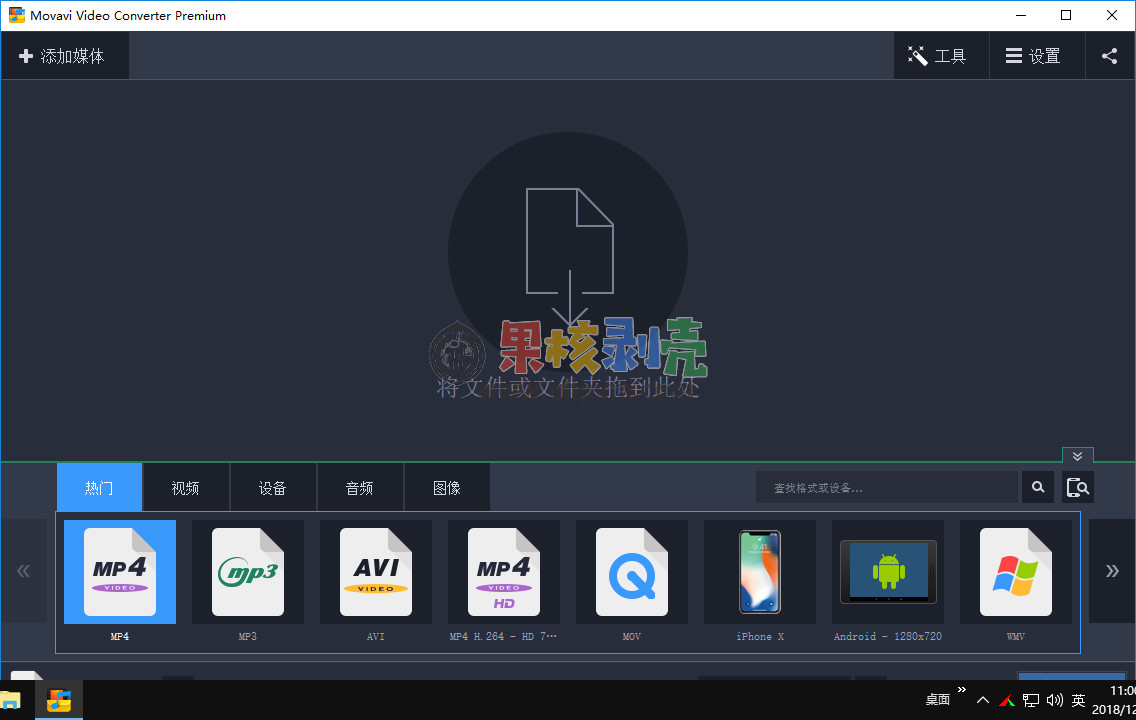This screenshot has width=1136, height=720.
Task: Open the 设置 settings menu
Action: [x=1037, y=56]
